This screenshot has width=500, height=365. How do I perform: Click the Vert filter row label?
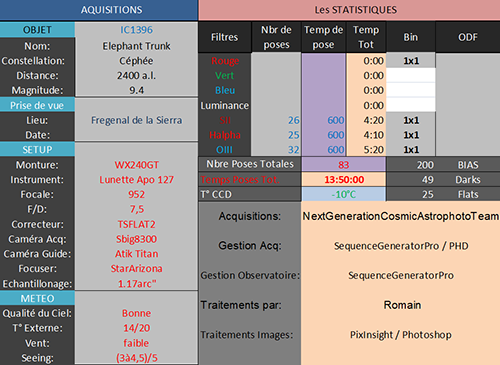click(x=225, y=76)
